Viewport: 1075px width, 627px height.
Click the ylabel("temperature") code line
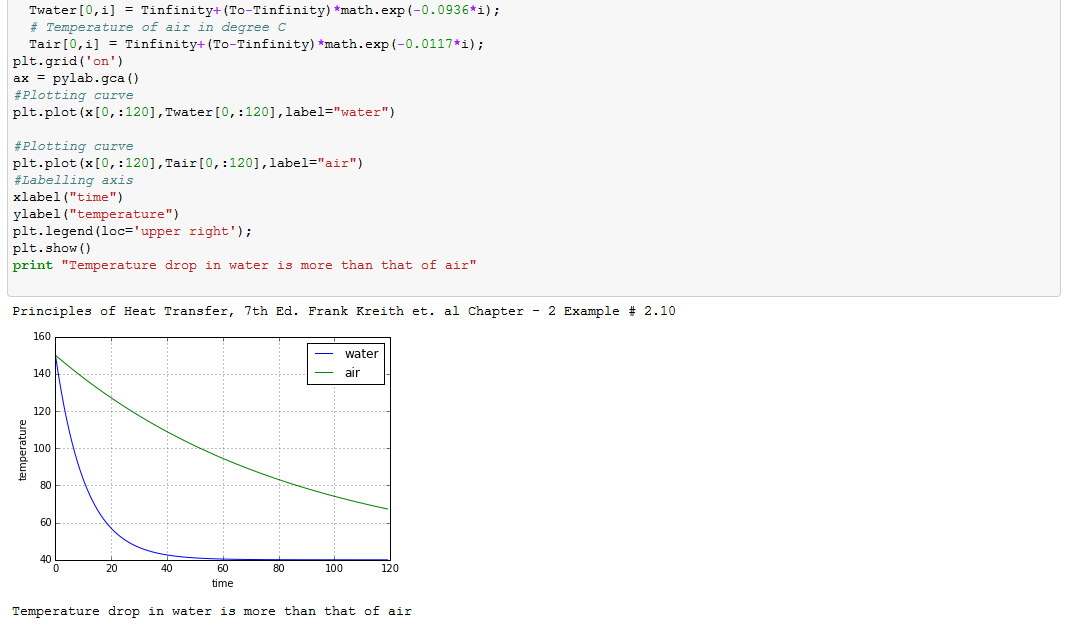click(96, 214)
